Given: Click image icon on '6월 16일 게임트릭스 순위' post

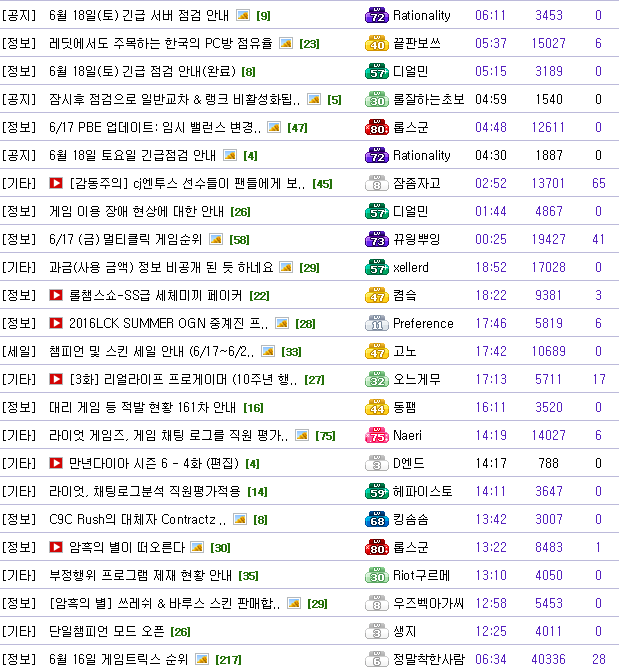Looking at the screenshot, I should click(202, 659).
